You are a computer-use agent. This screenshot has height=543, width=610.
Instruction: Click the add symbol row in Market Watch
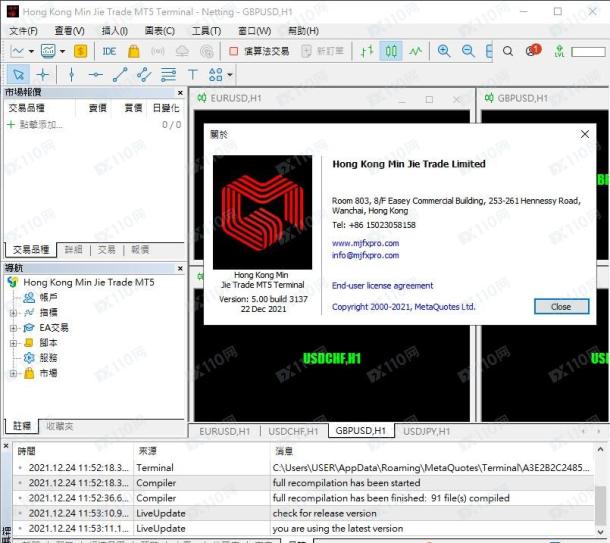[94, 124]
